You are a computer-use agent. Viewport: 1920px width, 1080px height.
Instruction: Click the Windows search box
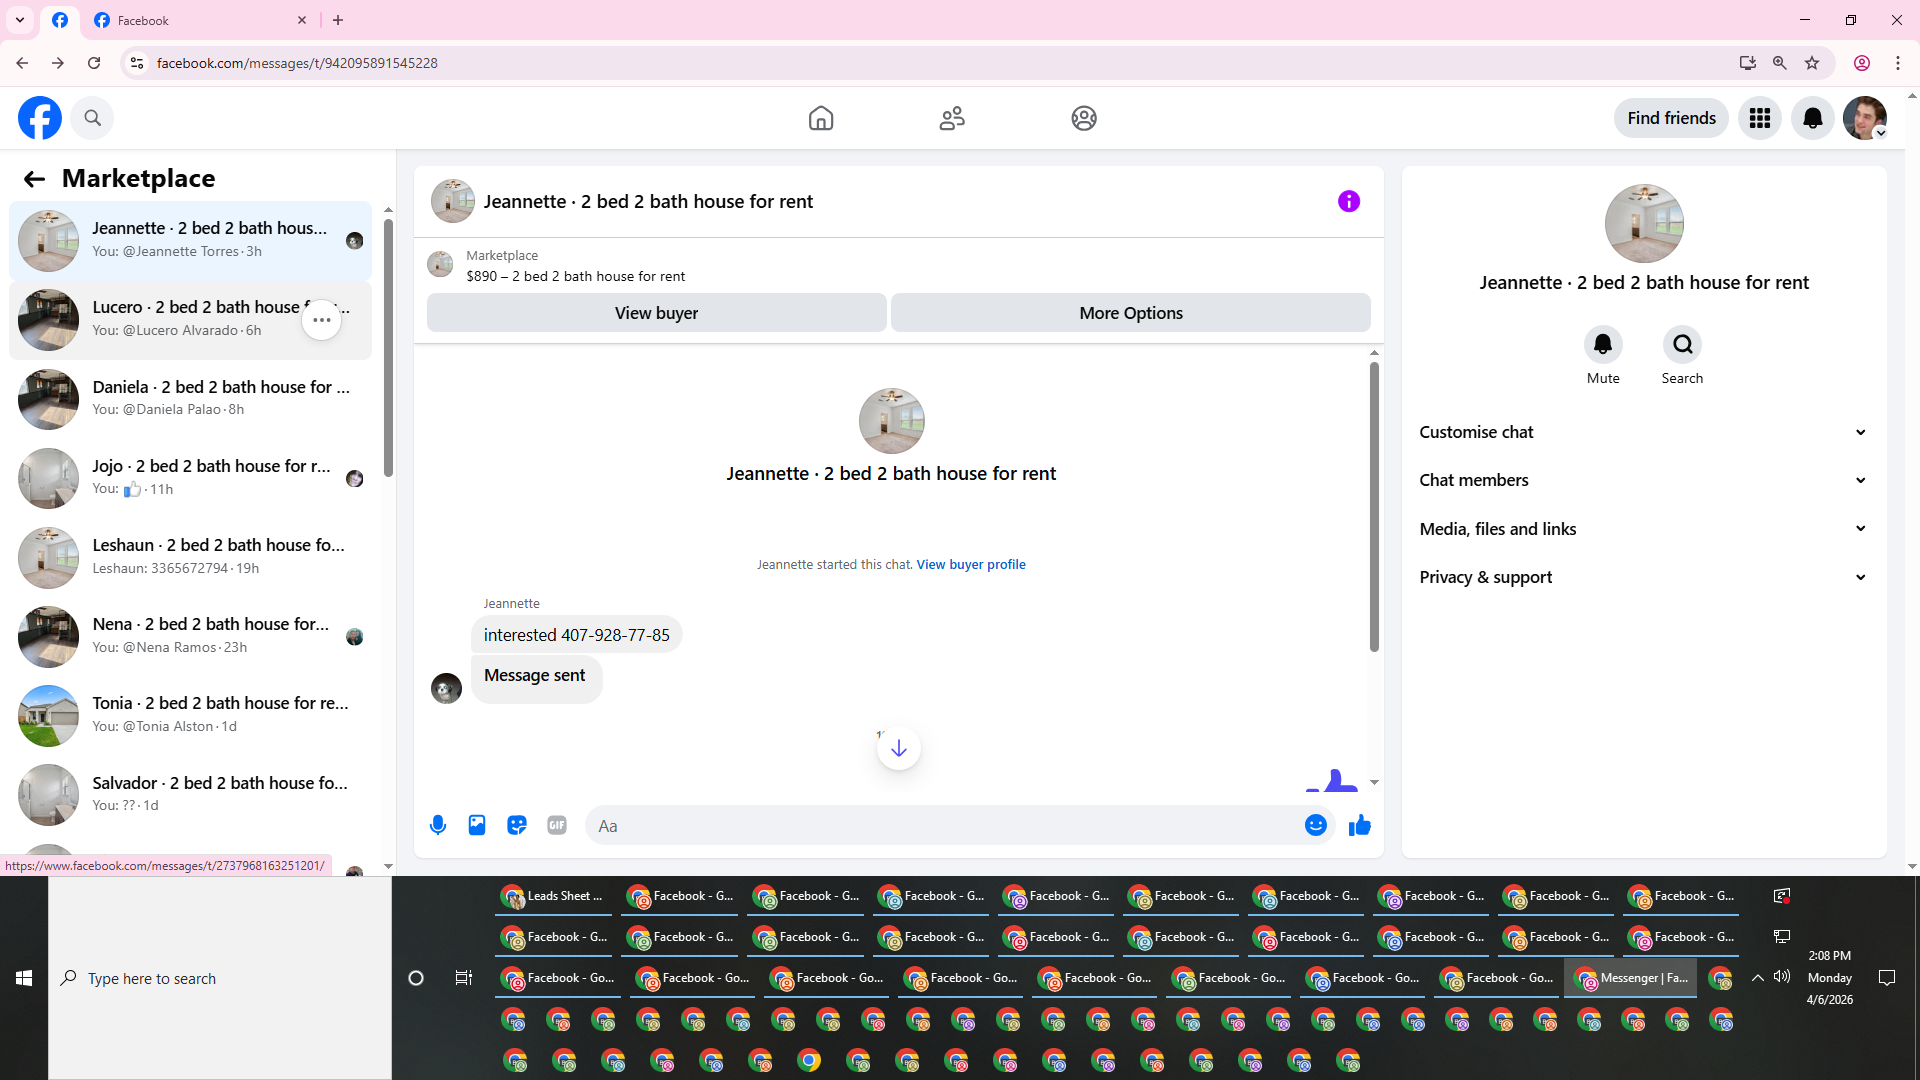click(x=220, y=978)
